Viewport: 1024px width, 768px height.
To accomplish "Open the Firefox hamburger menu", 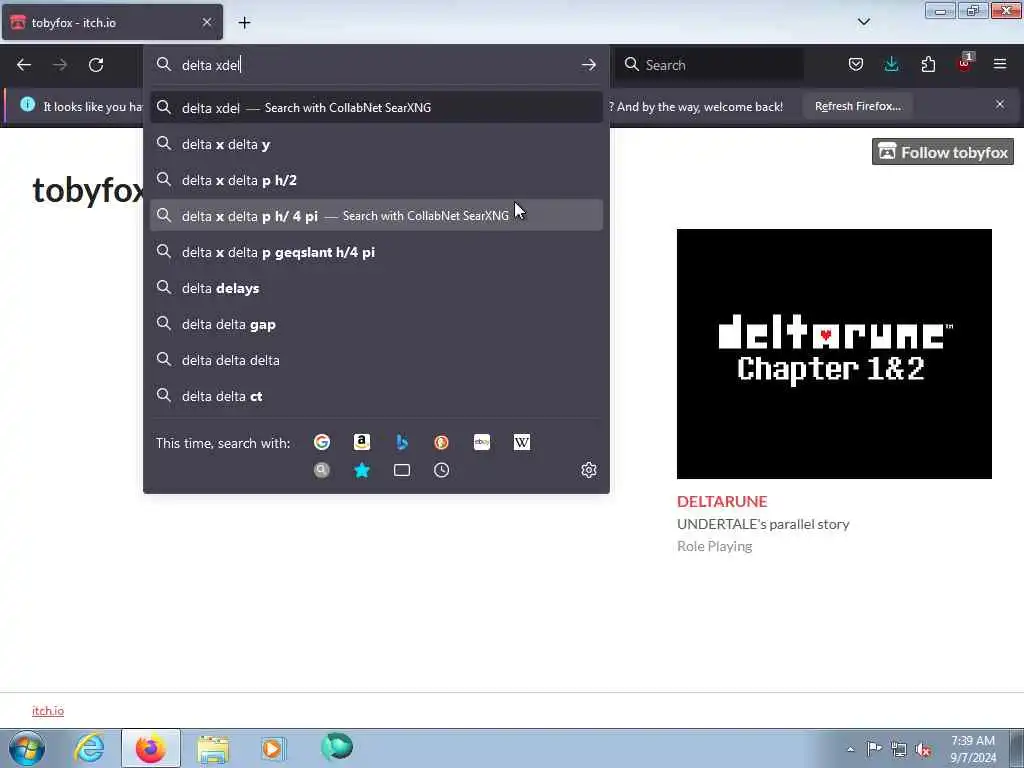I will pyautogui.click(x=1000, y=64).
